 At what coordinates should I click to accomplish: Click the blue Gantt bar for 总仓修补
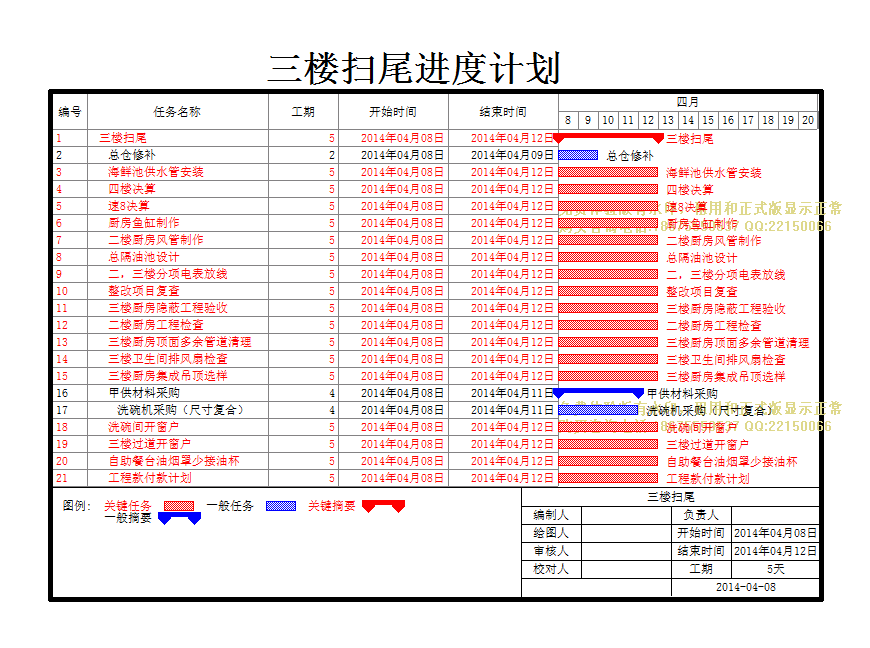[578, 155]
